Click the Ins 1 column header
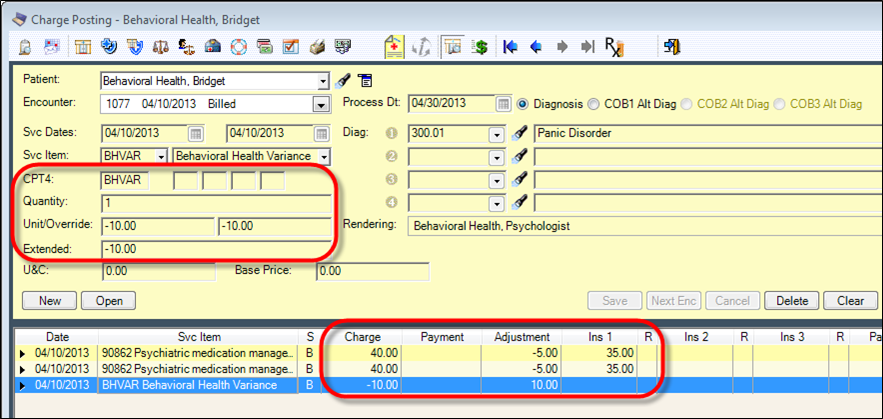Image resolution: width=883 pixels, height=419 pixels. 599,337
